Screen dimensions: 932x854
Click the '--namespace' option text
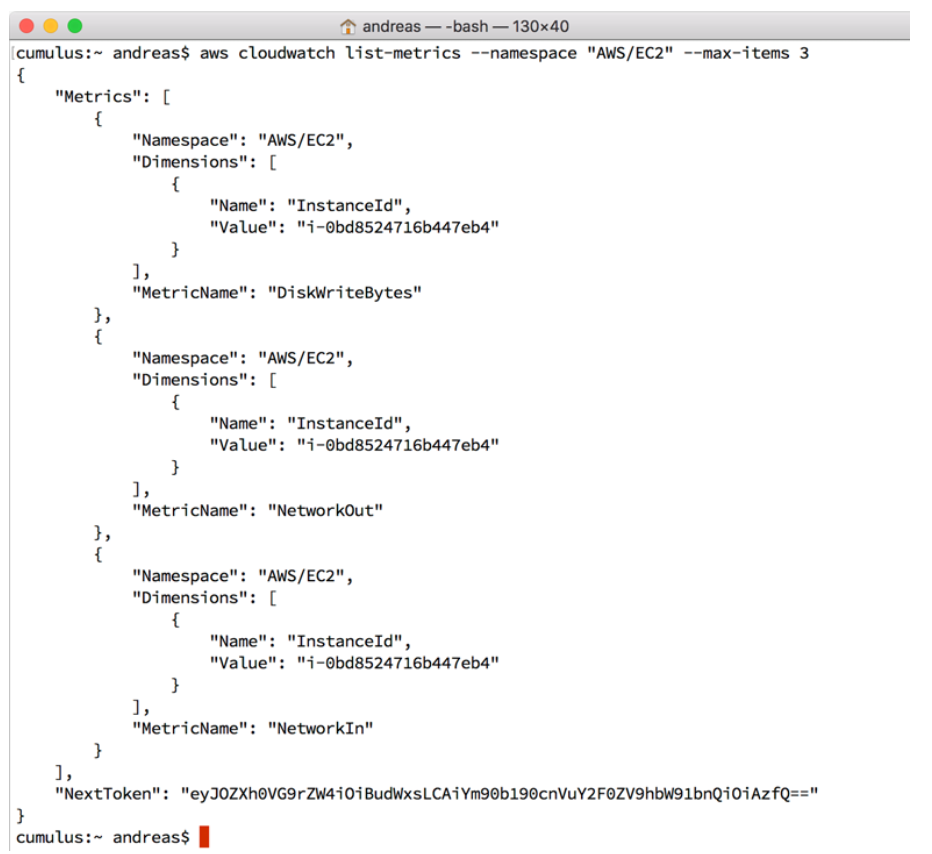pyautogui.click(x=524, y=53)
